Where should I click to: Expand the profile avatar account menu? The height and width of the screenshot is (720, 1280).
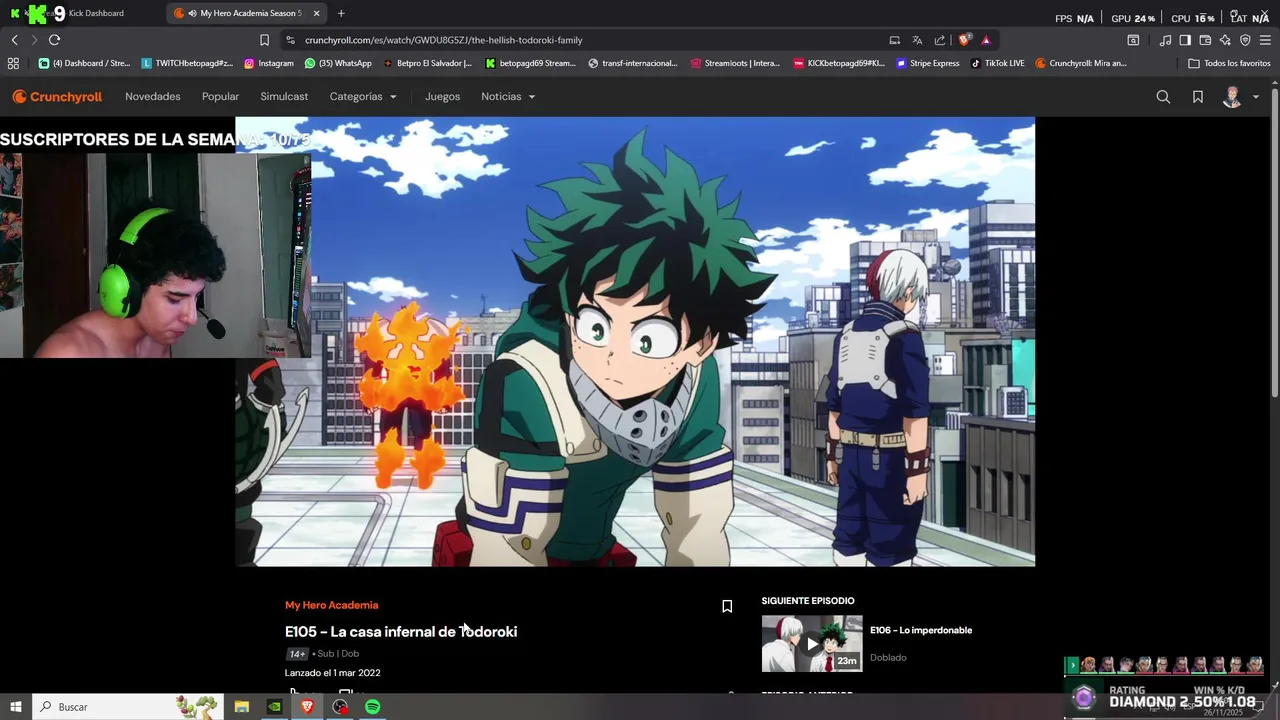pos(1240,97)
